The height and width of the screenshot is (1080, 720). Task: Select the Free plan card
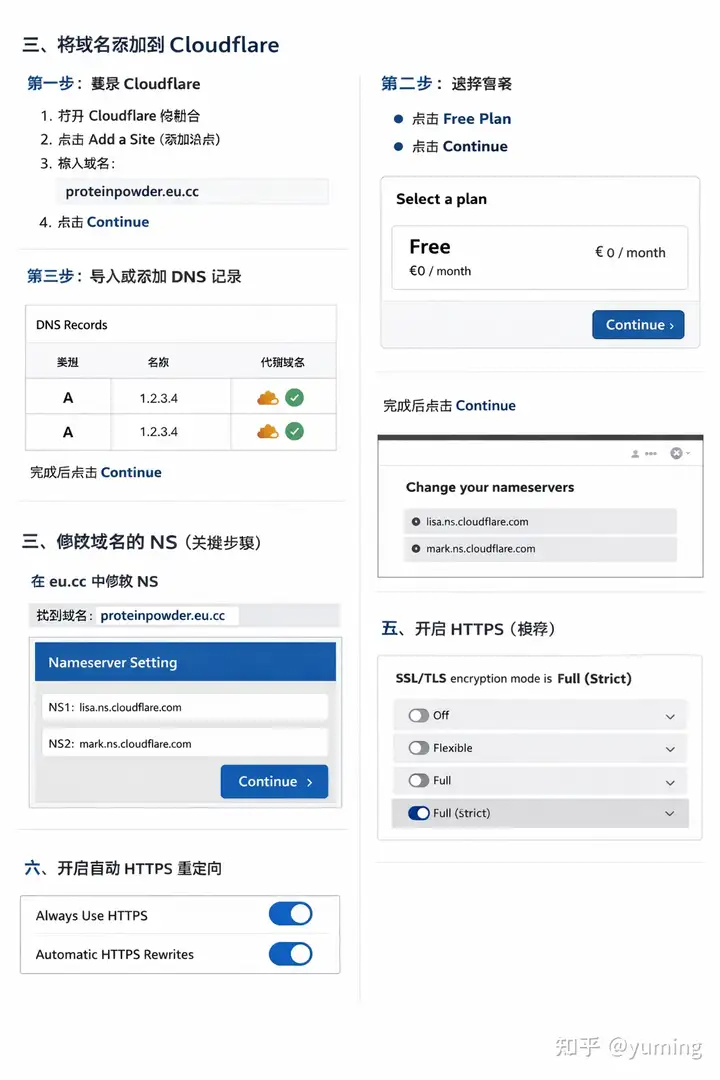tap(539, 258)
